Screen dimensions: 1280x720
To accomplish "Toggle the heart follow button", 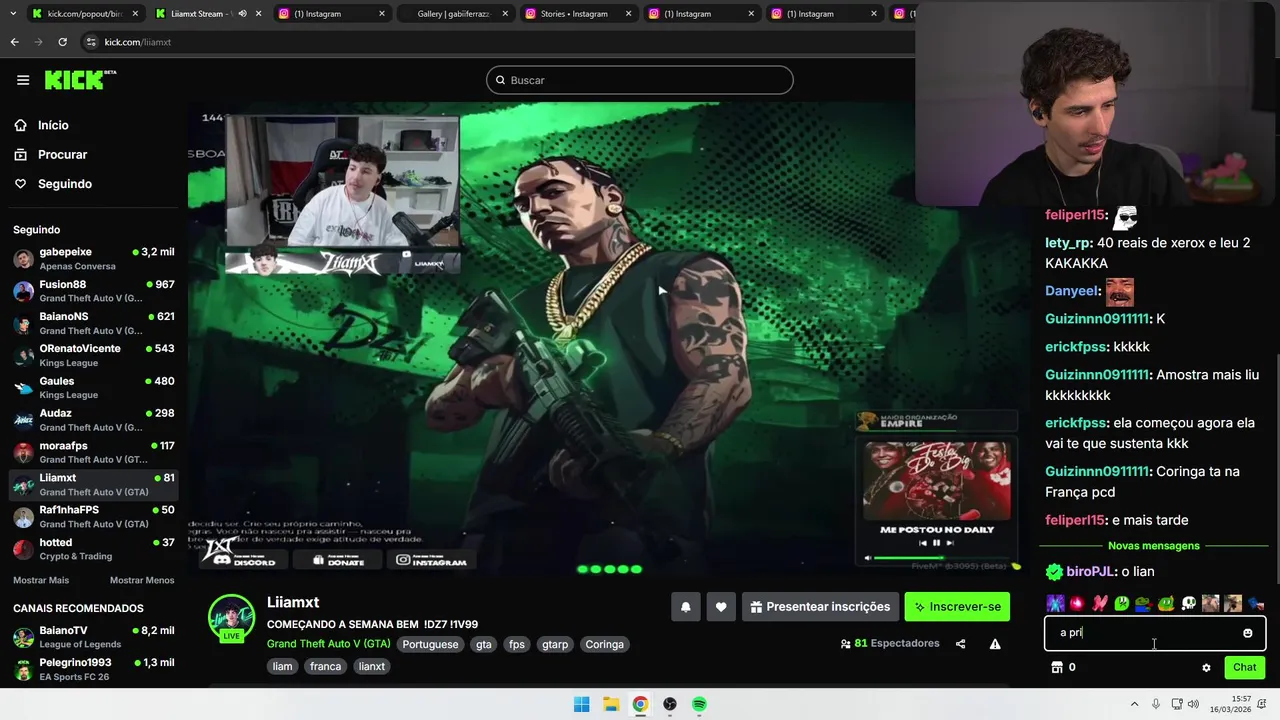I will pyautogui.click(x=721, y=607).
